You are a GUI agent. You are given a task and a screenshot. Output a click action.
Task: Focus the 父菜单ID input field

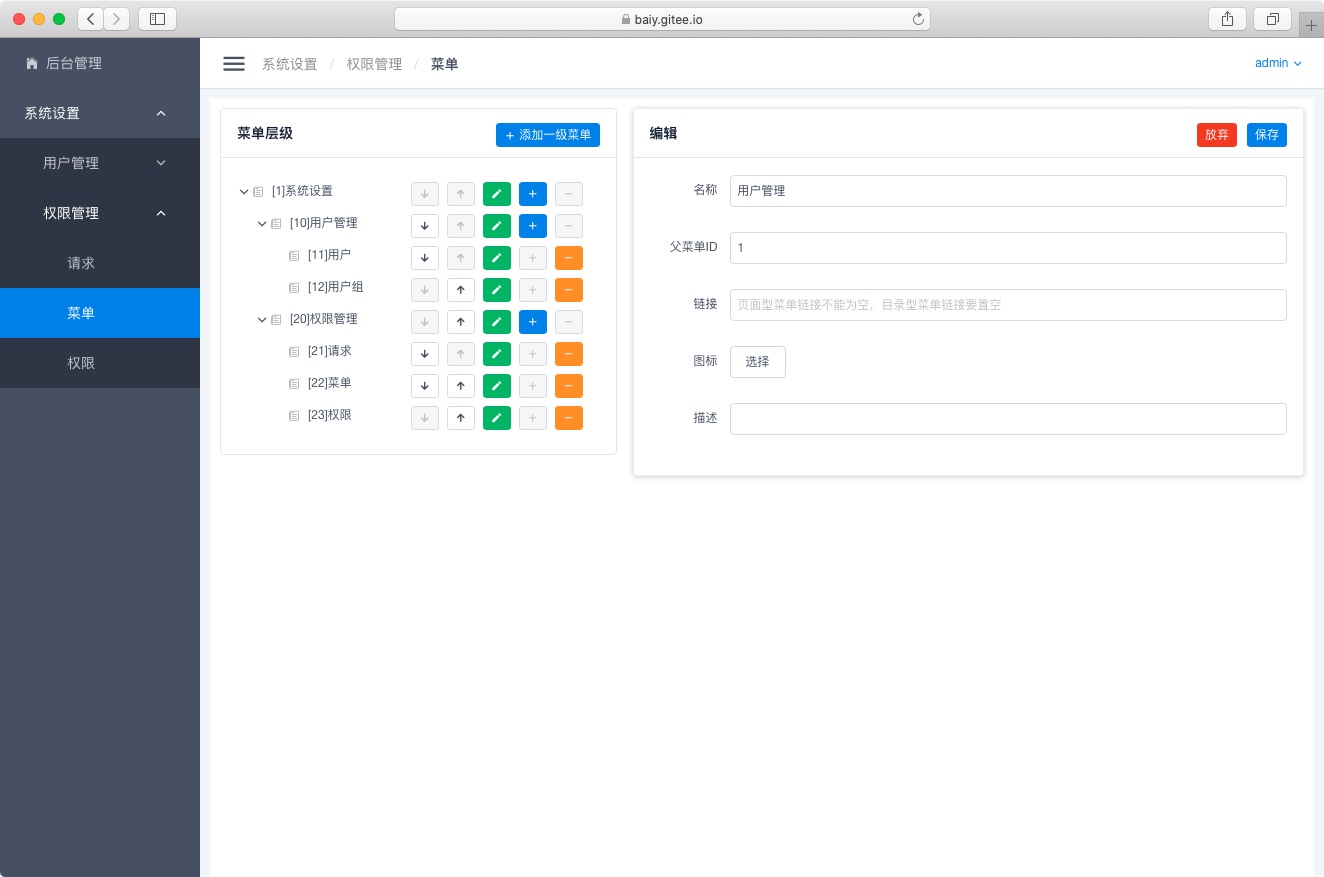coord(1008,248)
